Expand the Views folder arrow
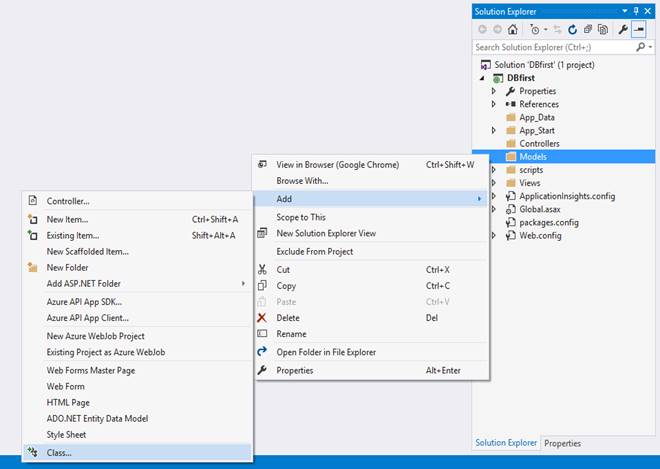 [494, 183]
